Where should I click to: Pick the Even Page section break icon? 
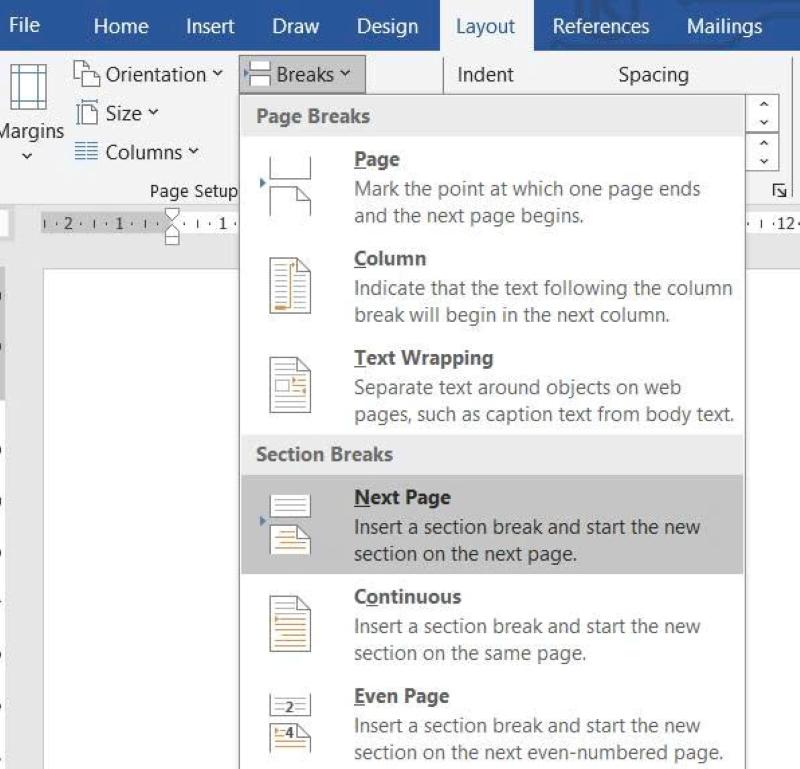[290, 723]
